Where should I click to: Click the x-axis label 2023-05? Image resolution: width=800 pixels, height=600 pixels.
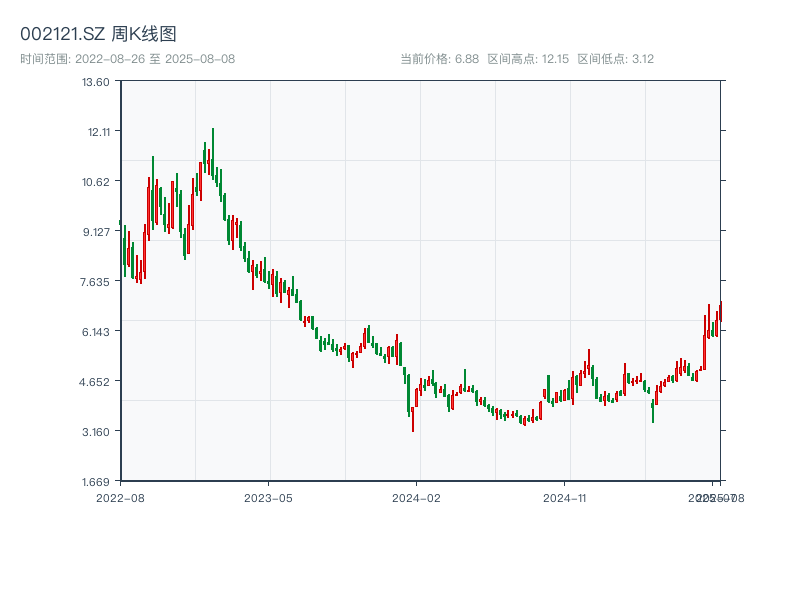click(x=268, y=498)
